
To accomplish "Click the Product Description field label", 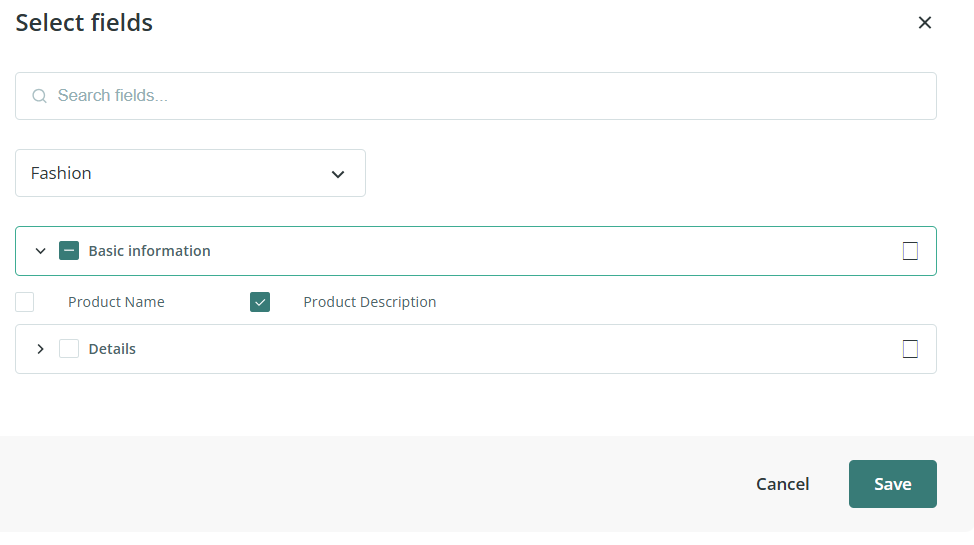I will (x=369, y=302).
